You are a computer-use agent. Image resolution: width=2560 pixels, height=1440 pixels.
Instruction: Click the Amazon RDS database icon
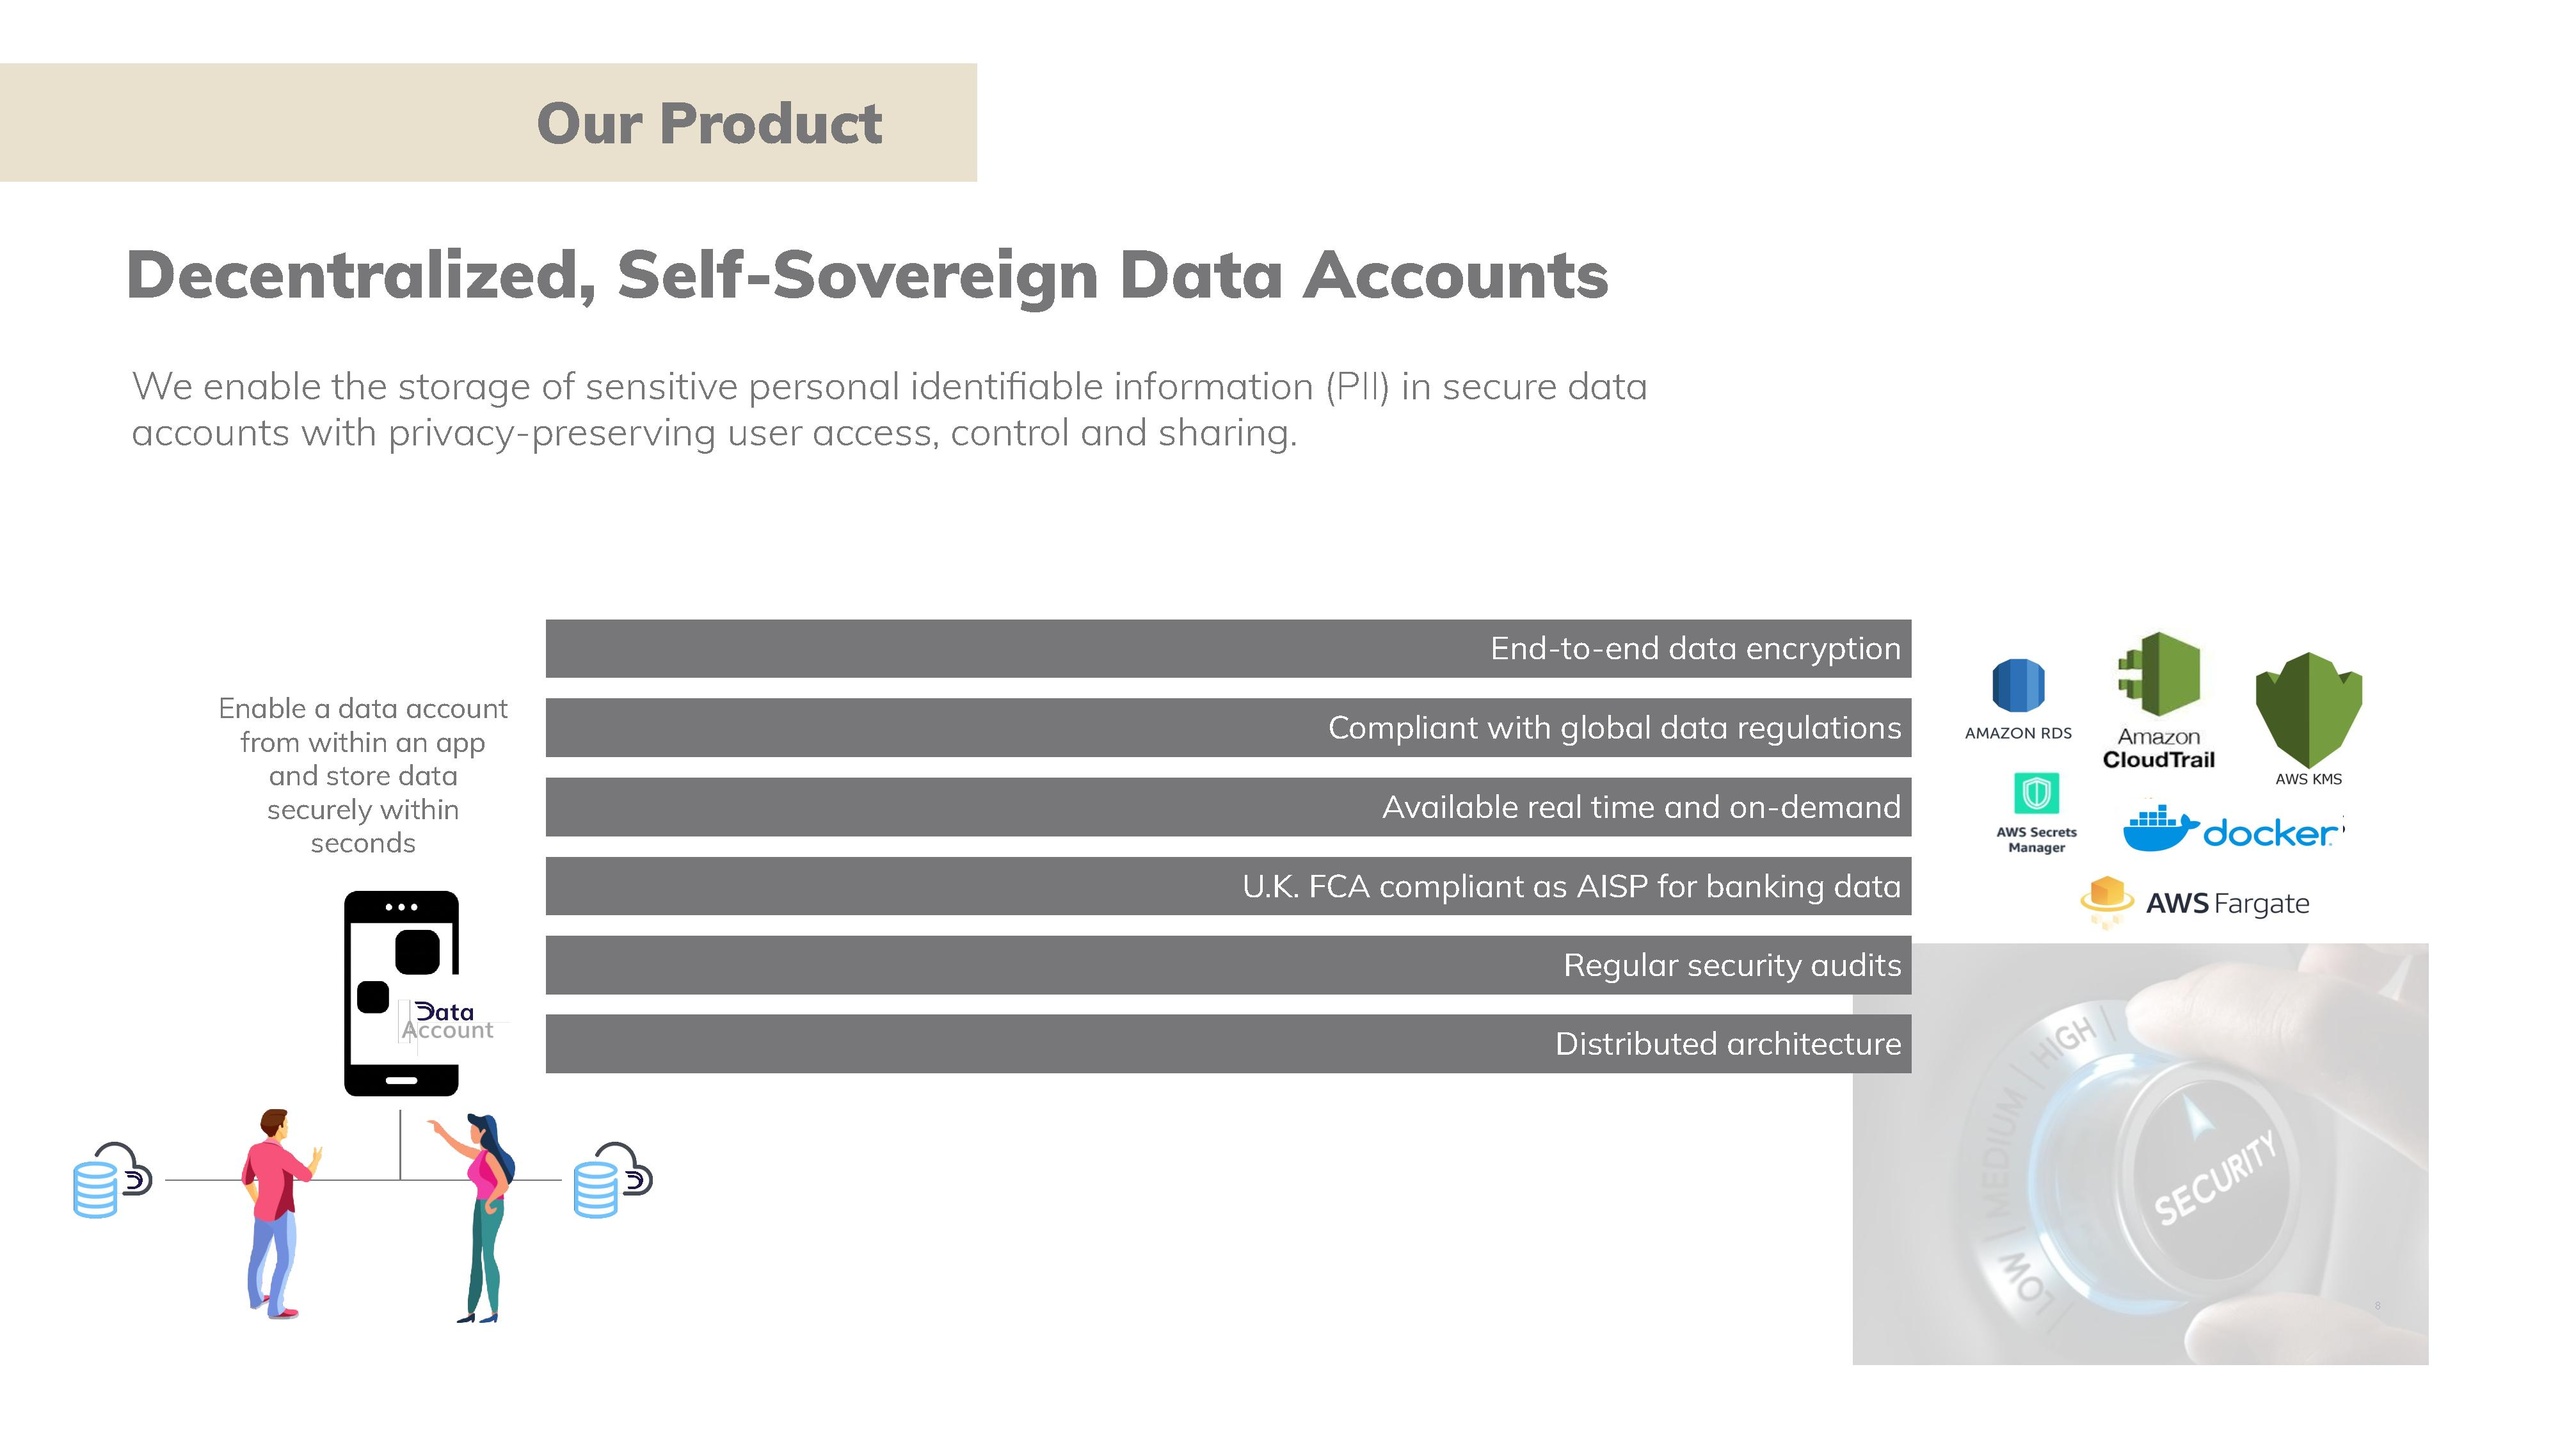[2018, 686]
